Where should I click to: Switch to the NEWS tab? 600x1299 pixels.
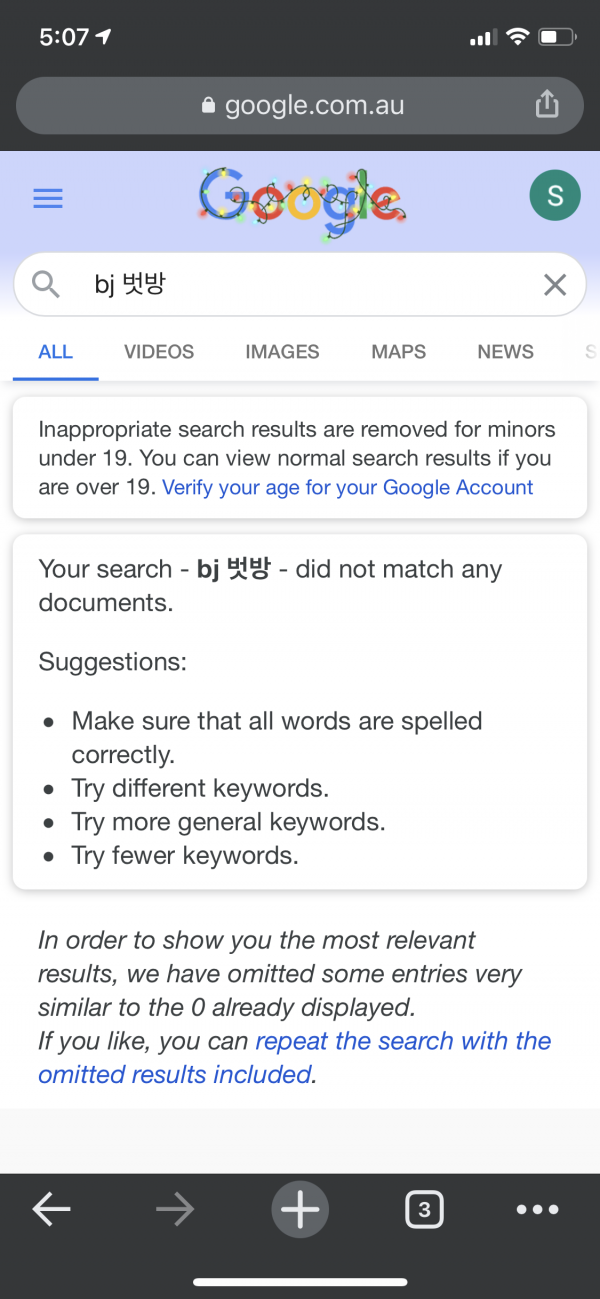coord(505,351)
